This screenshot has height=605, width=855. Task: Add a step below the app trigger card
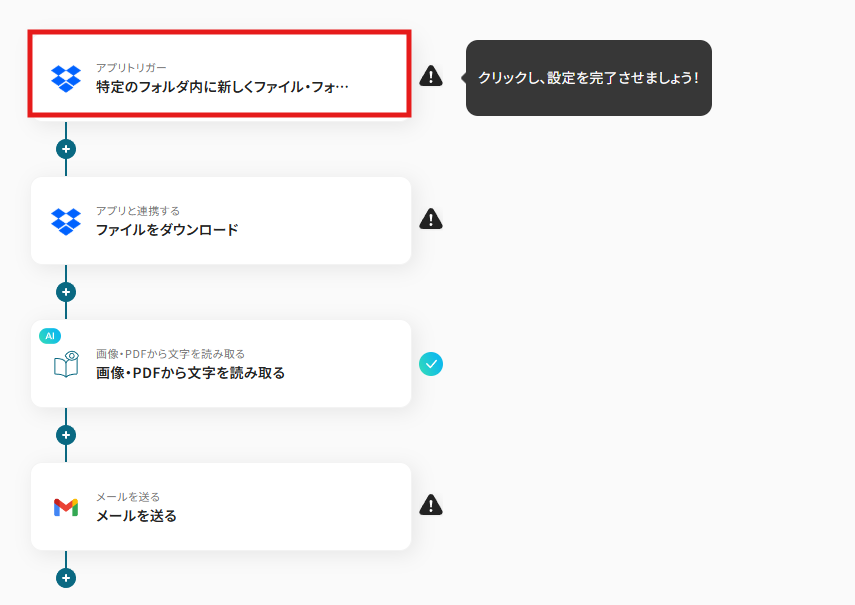66,149
